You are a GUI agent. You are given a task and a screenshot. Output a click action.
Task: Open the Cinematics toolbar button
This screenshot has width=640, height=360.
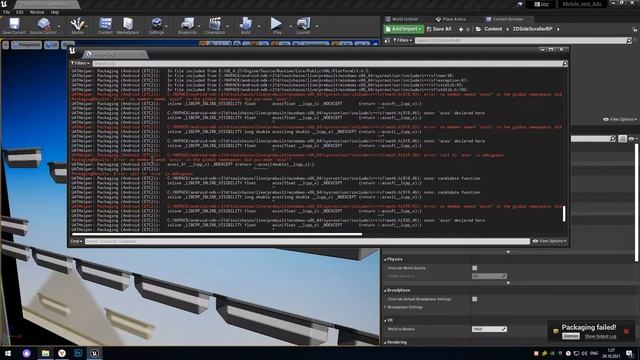point(215,26)
